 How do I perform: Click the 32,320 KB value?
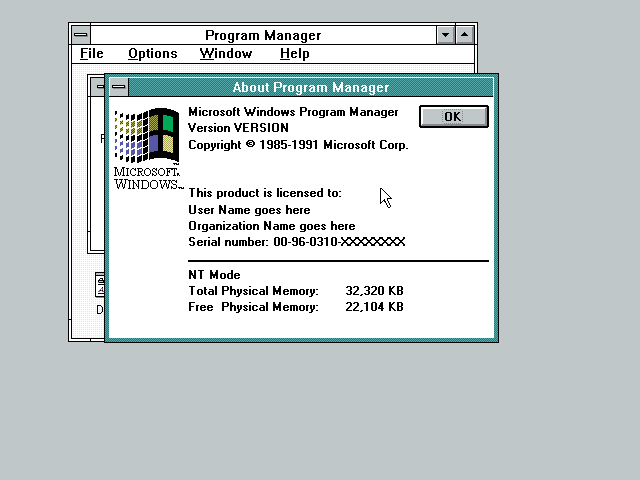[374, 291]
